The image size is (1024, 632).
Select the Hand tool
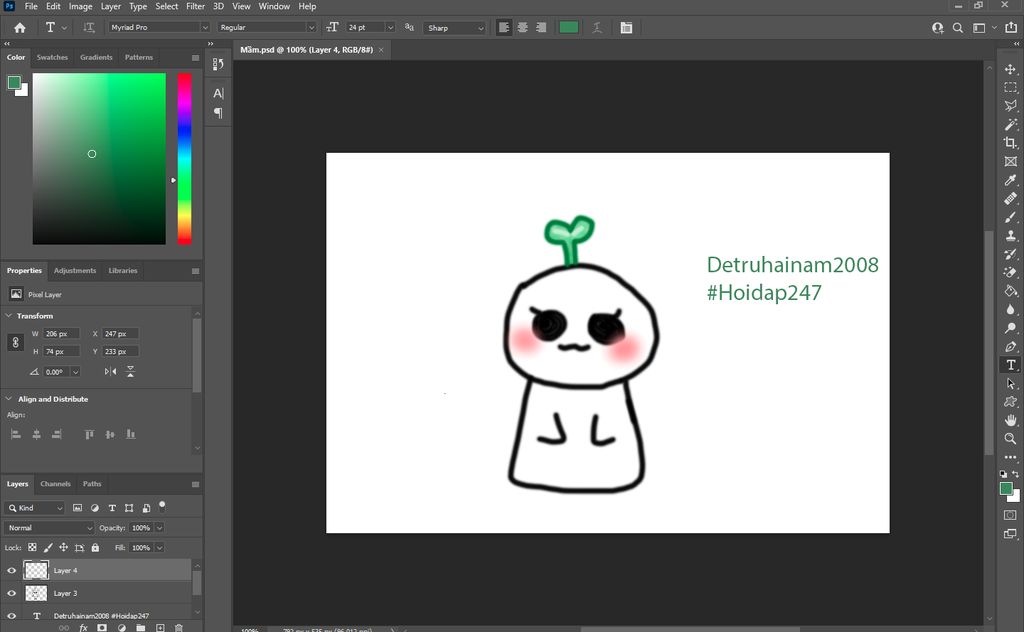[1010, 420]
